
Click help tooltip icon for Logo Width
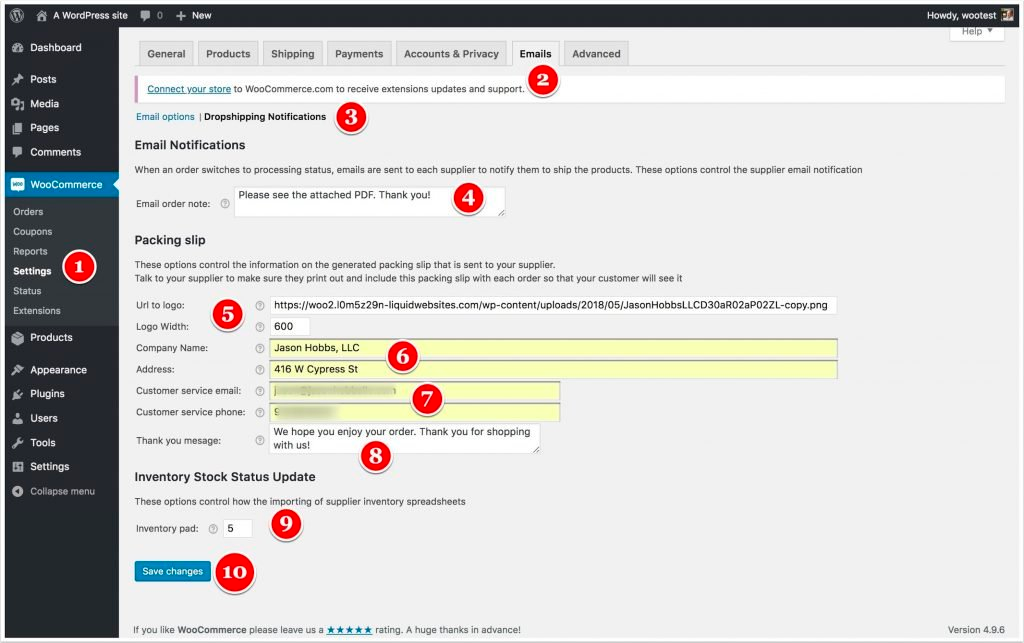coord(260,327)
